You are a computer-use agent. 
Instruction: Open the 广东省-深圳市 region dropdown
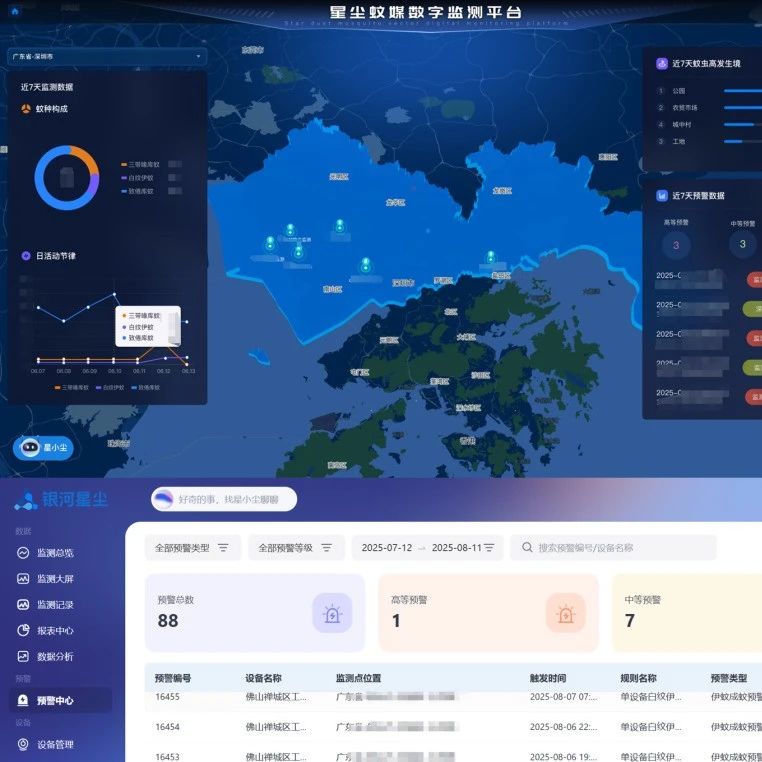tap(107, 56)
